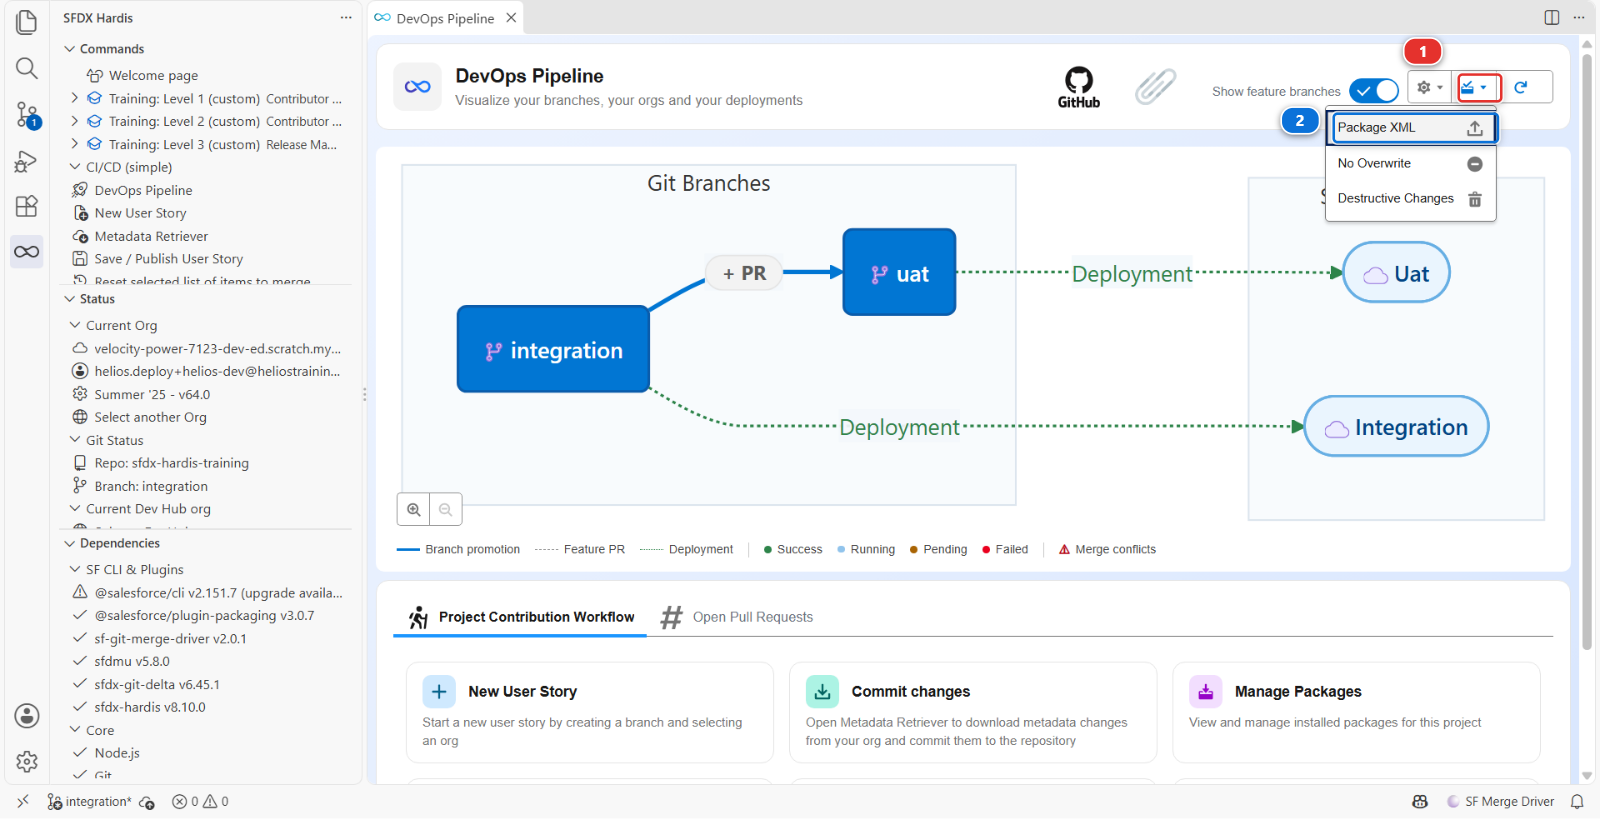Image resolution: width=1600 pixels, height=819 pixels.
Task: Click the New User Story card
Action: pos(590,712)
